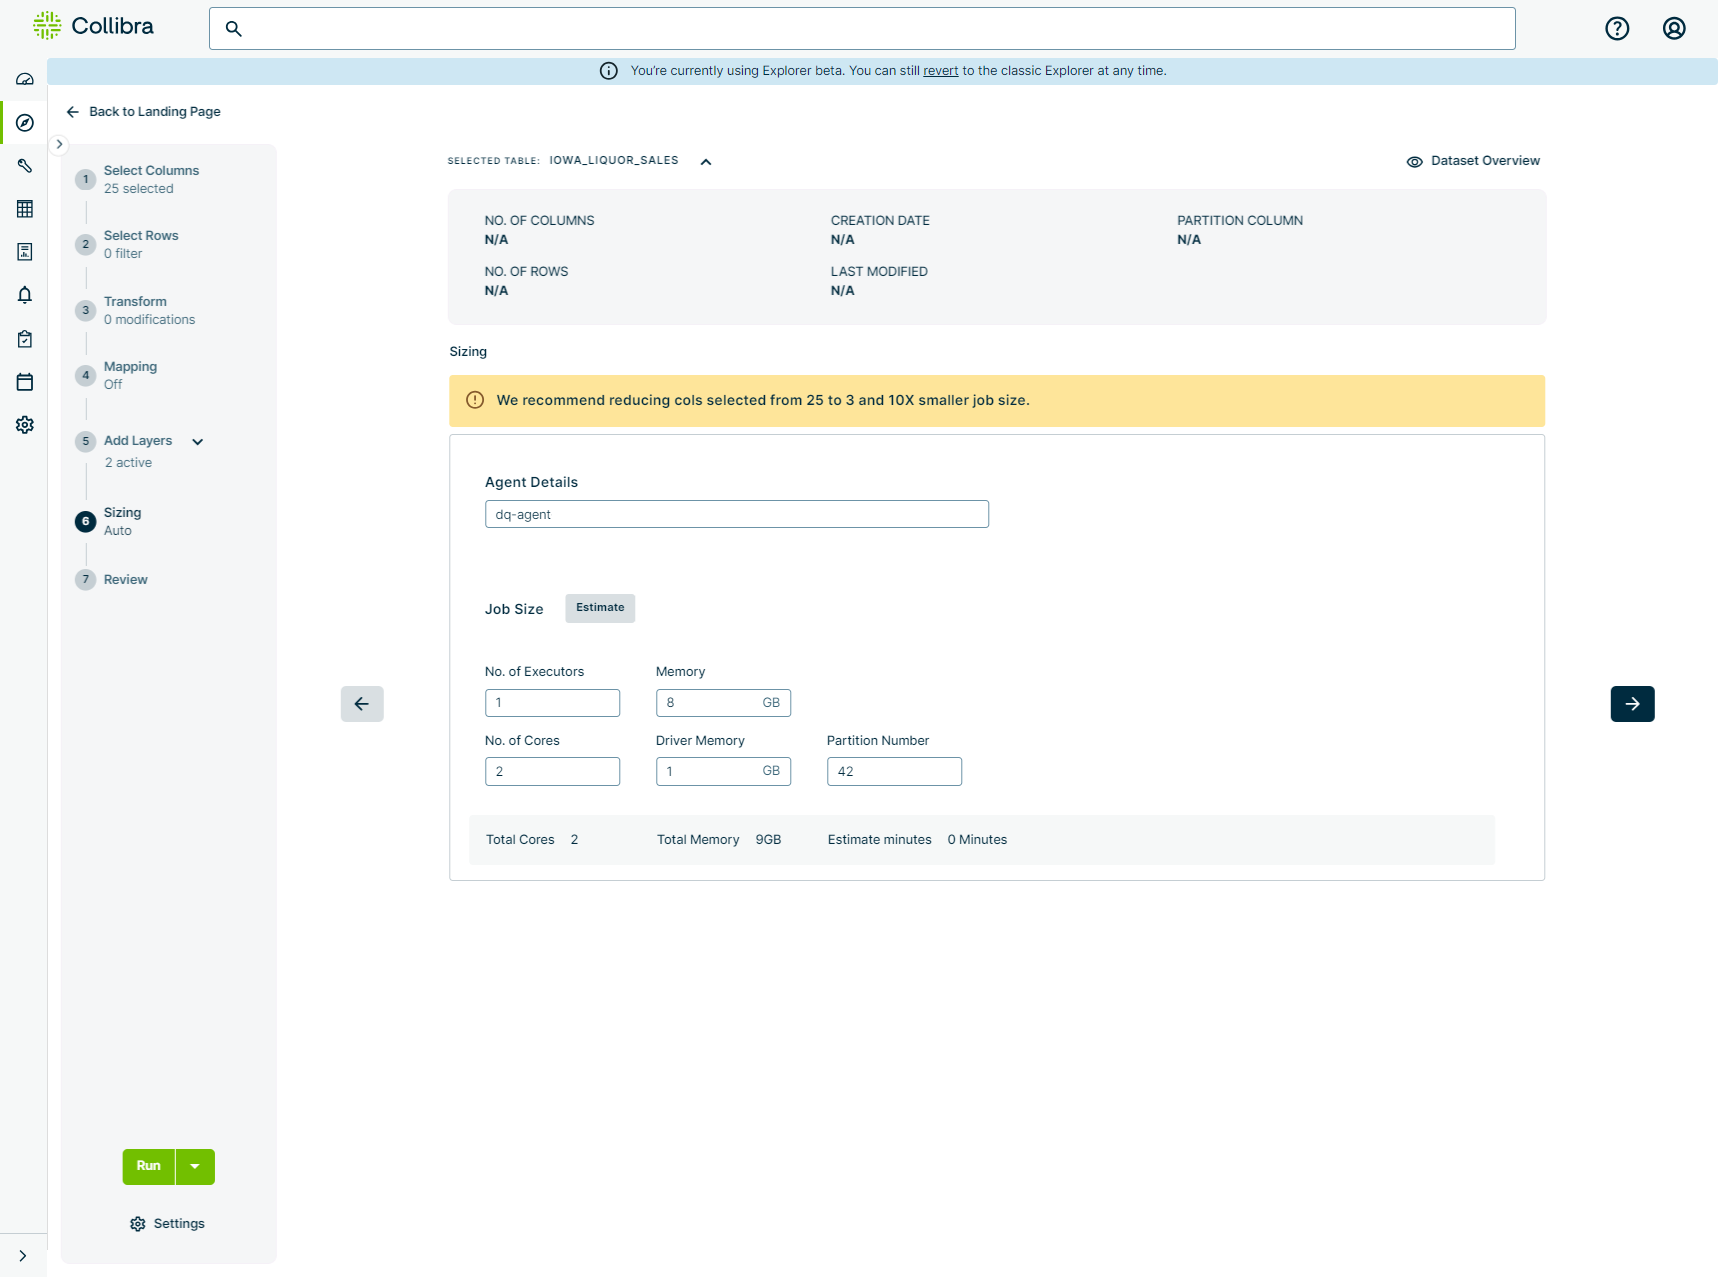Open the dashboard gauge icon in sidebar
The width and height of the screenshot is (1718, 1277).
pos(25,79)
